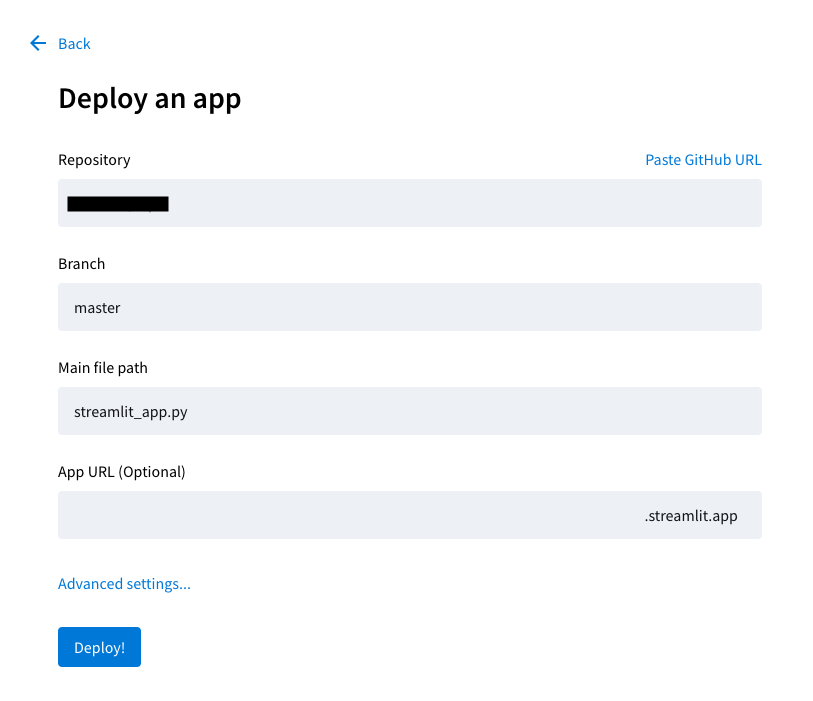The height and width of the screenshot is (701, 813).
Task: Click the word 'GitHub' in the paste link
Action: coord(708,160)
